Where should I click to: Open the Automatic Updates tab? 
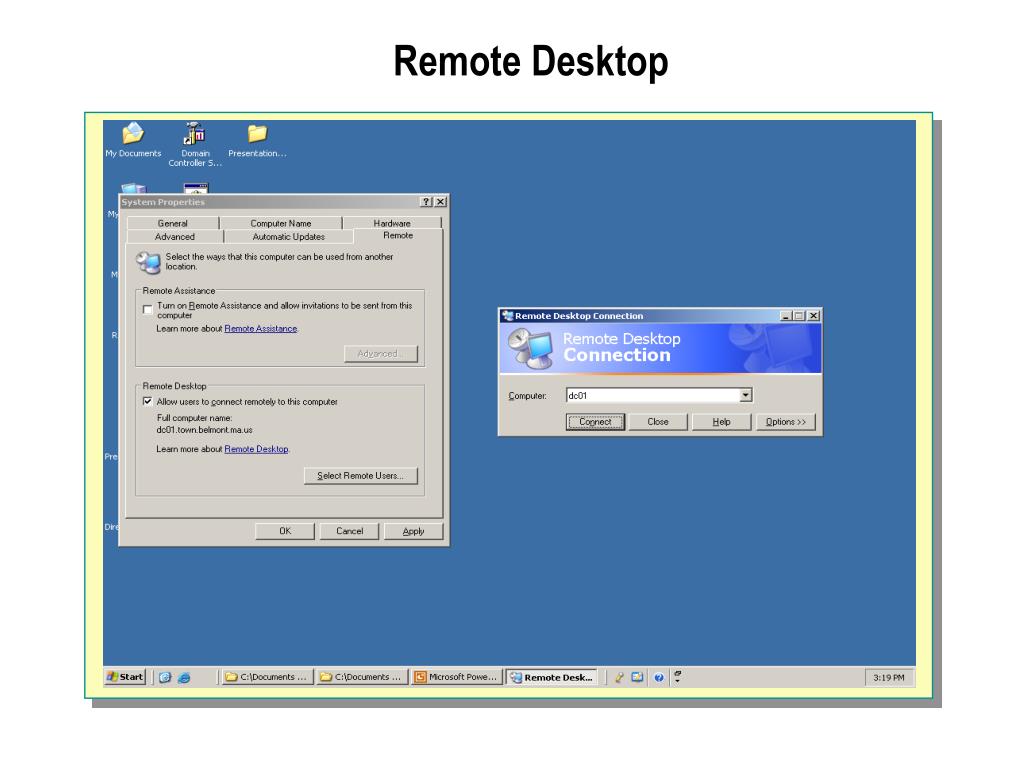point(288,237)
